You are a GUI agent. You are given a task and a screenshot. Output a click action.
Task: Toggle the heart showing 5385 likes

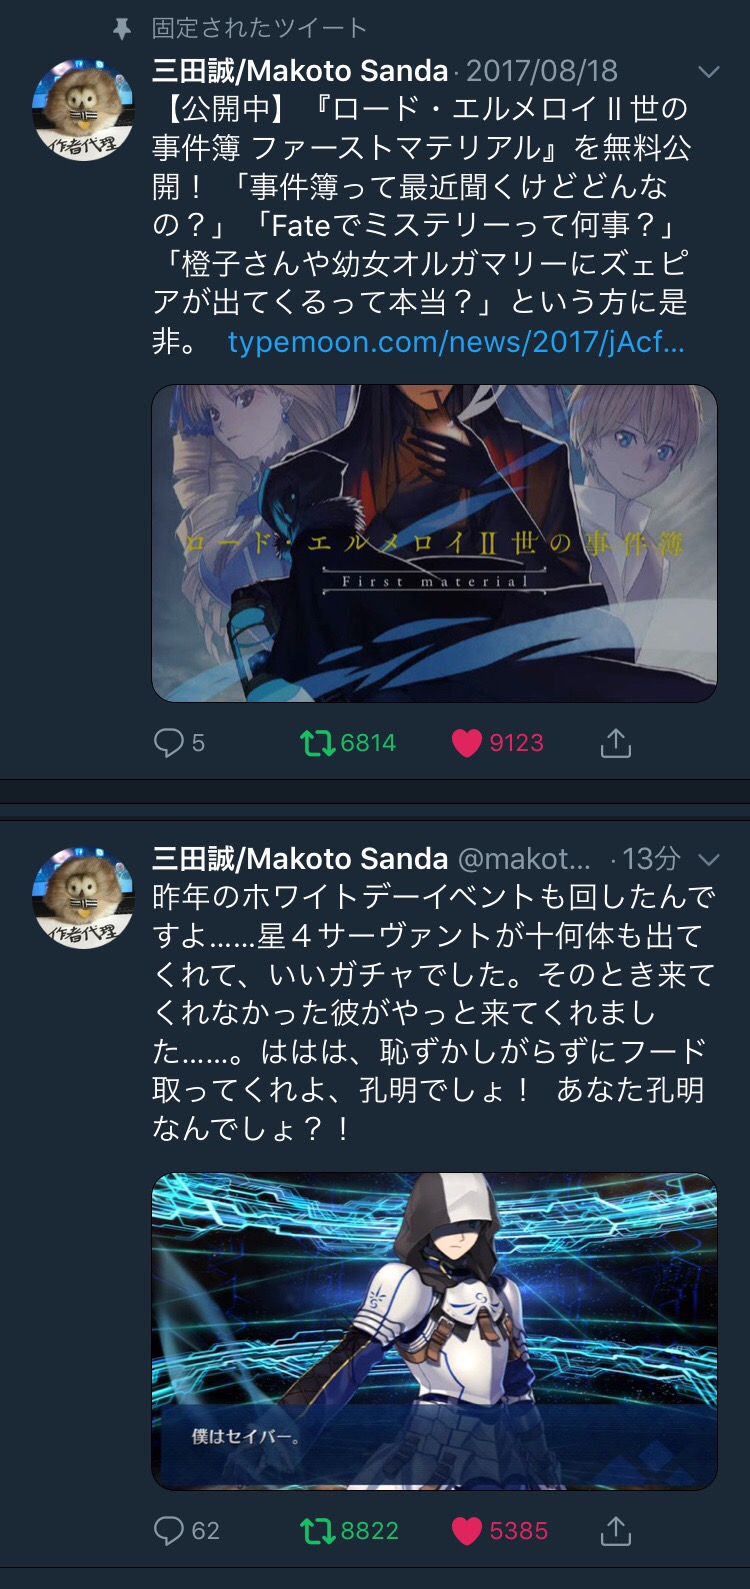[499, 1531]
